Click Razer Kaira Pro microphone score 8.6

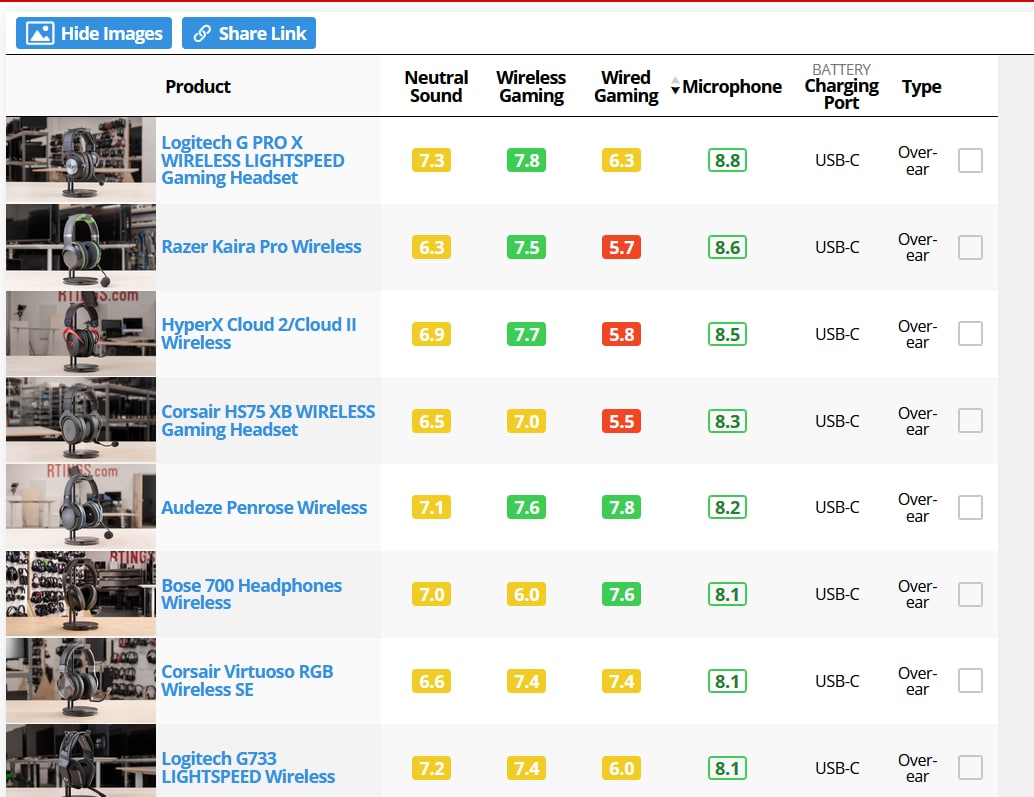[727, 247]
